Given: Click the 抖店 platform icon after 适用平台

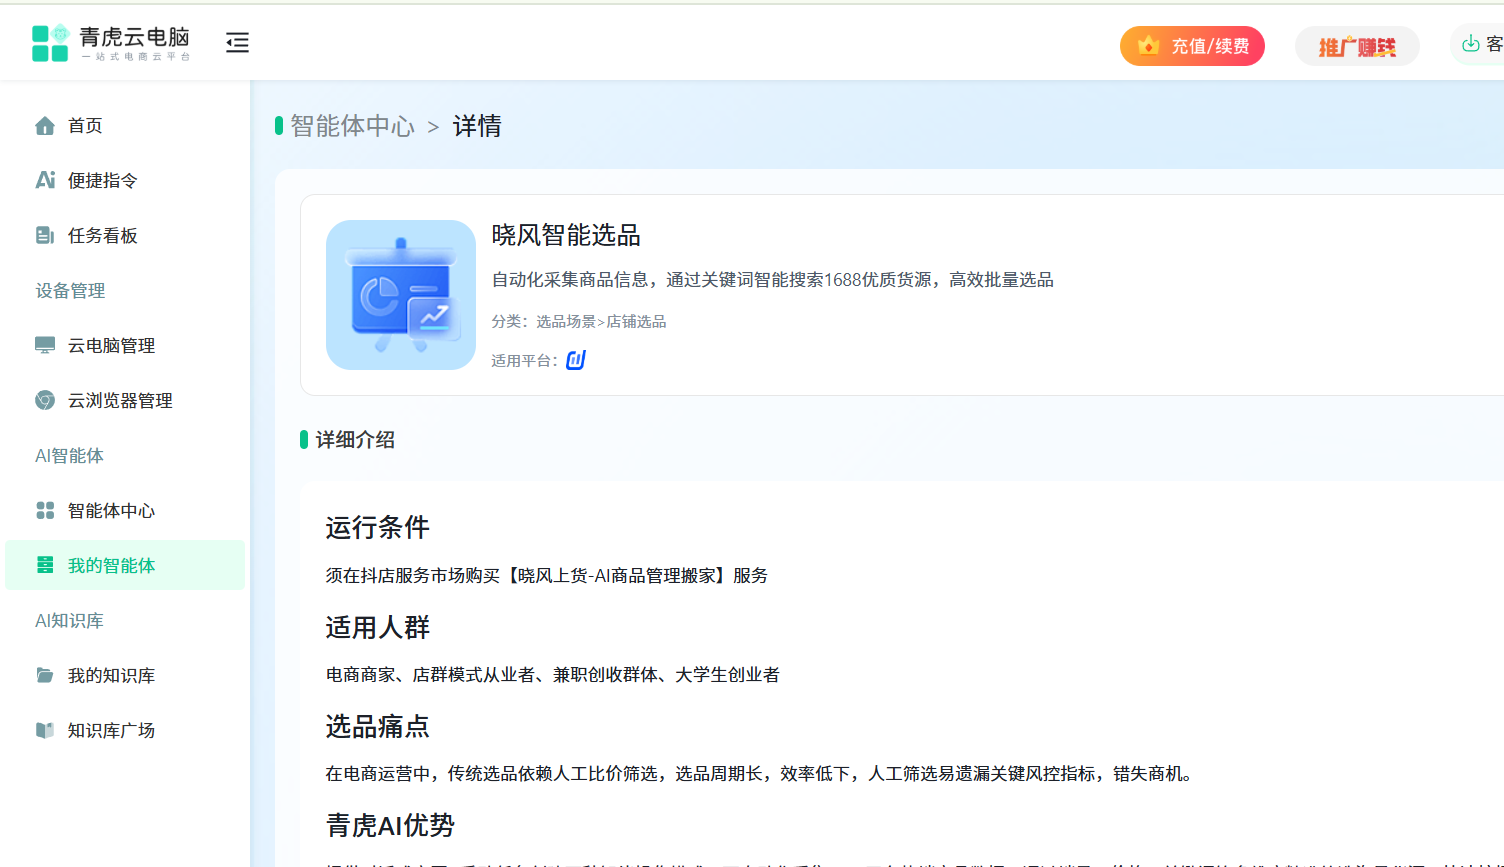Looking at the screenshot, I should pyautogui.click(x=576, y=360).
